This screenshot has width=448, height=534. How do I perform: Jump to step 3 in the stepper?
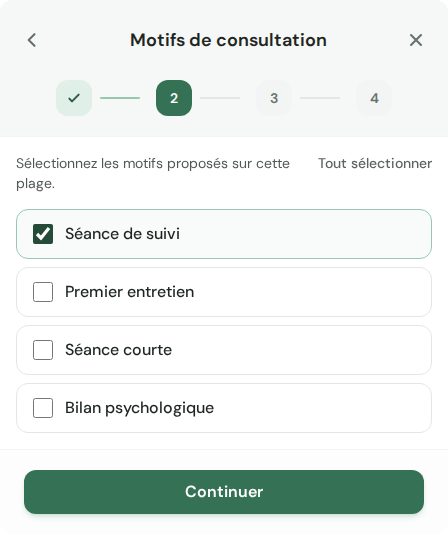pos(274,98)
